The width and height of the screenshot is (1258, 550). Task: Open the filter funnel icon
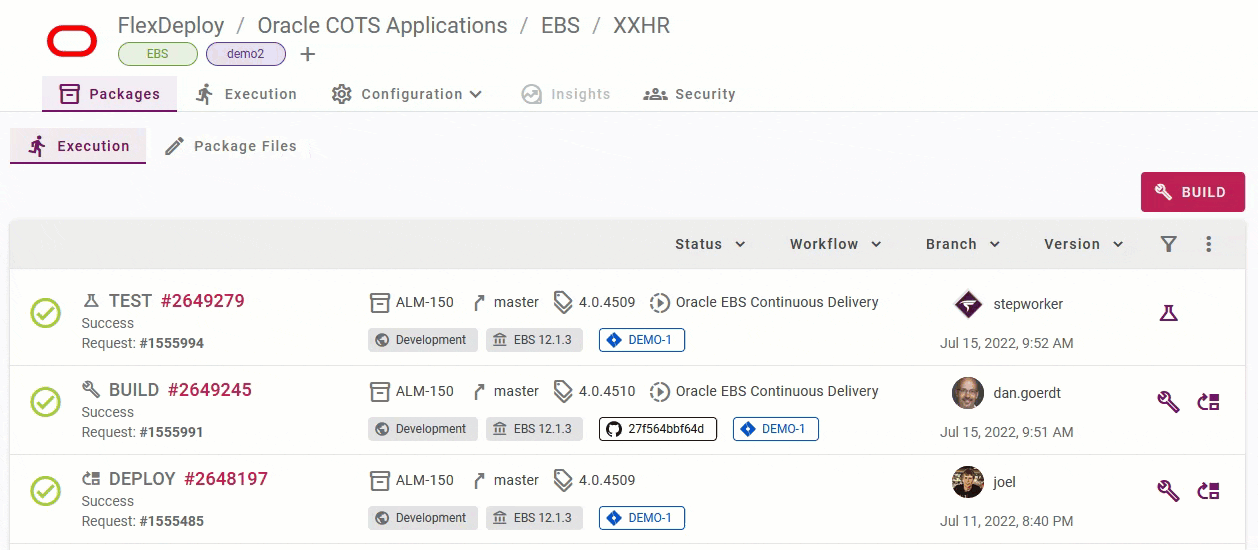1168,244
